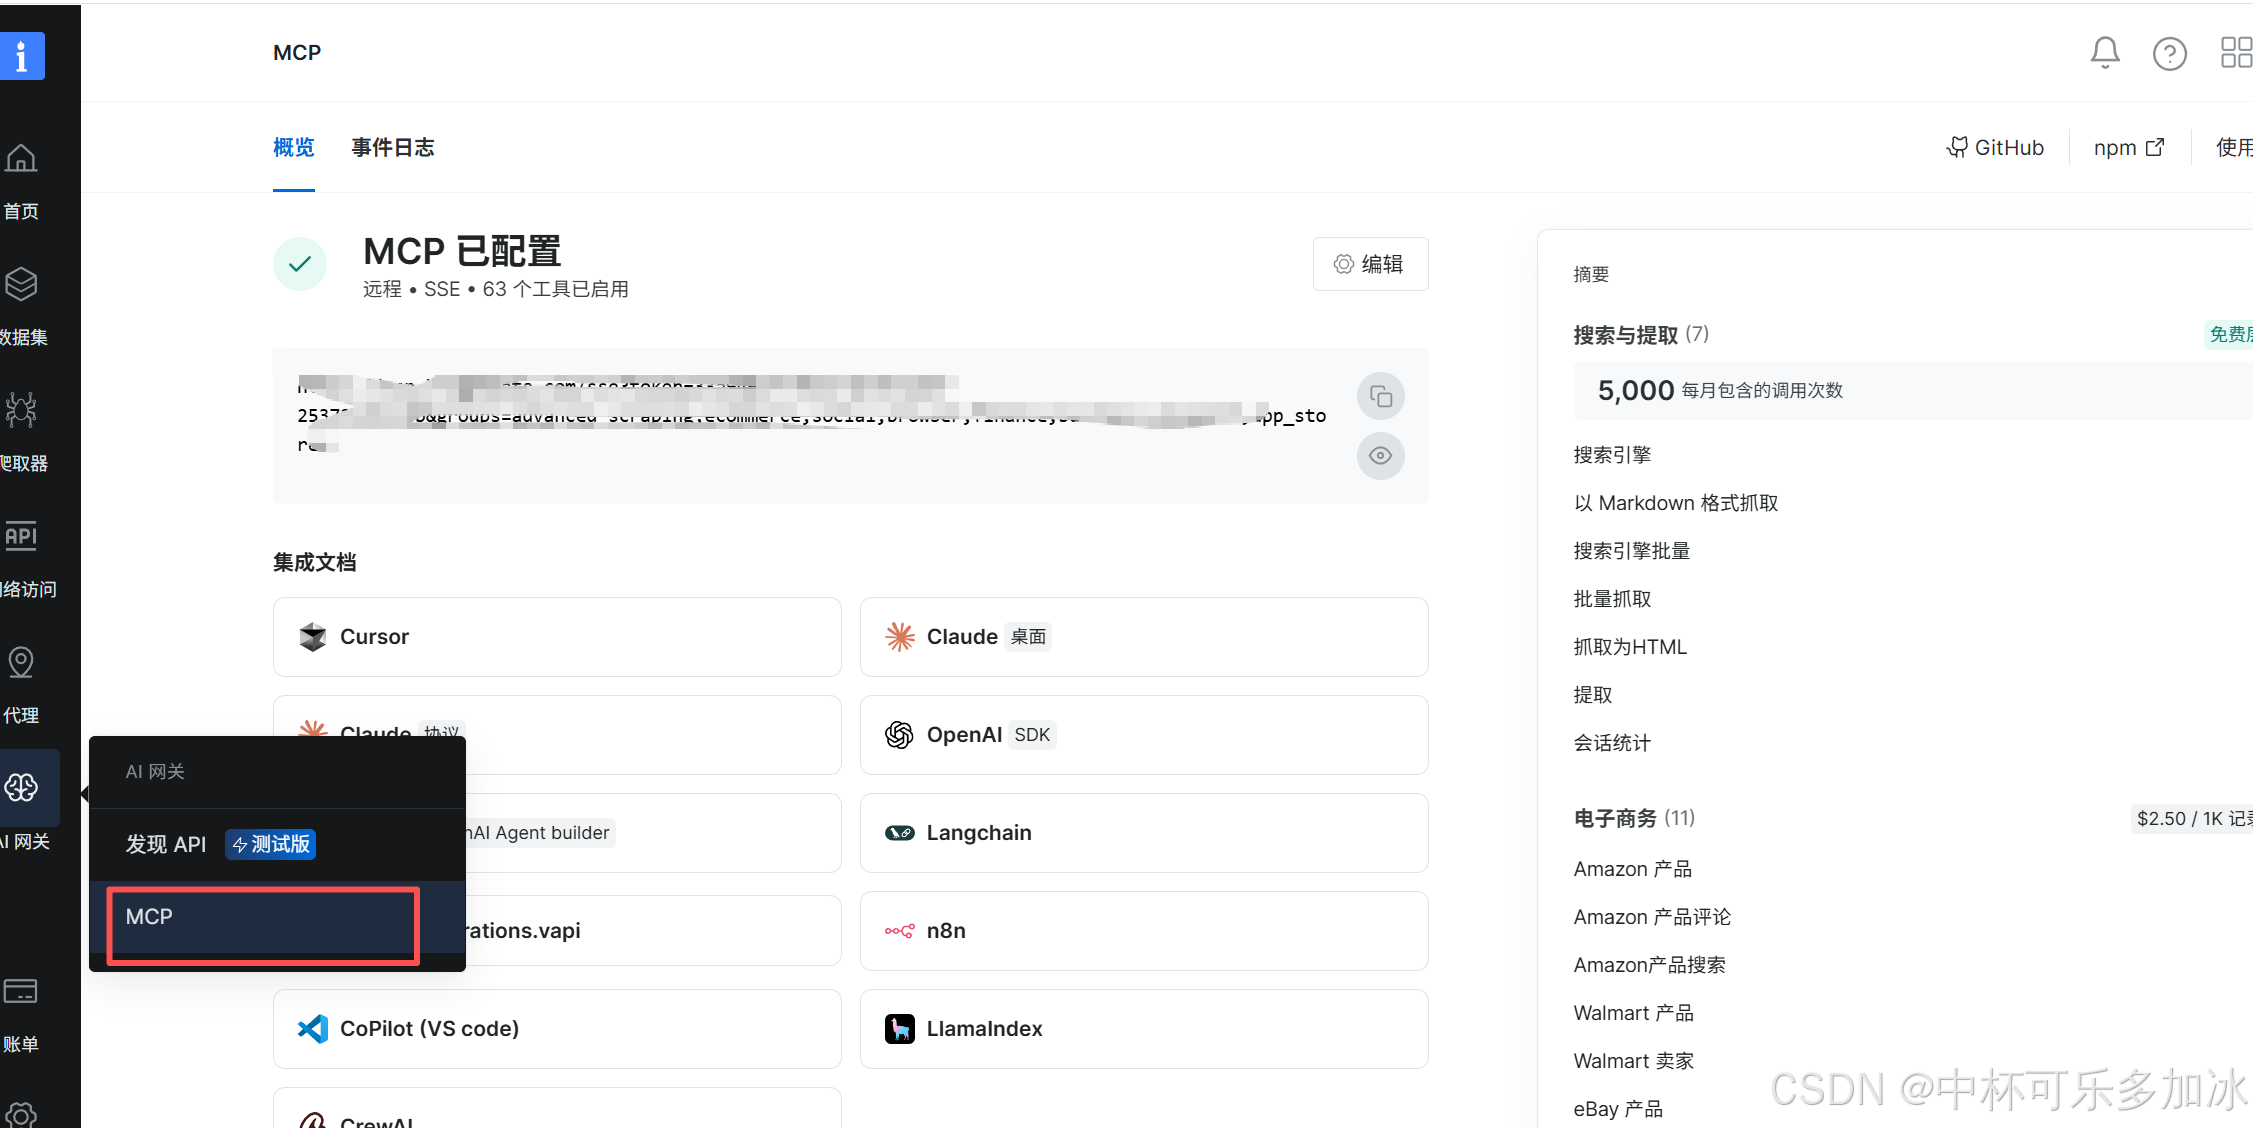
Task: Click the Cursor logo icon
Action: pos(313,637)
